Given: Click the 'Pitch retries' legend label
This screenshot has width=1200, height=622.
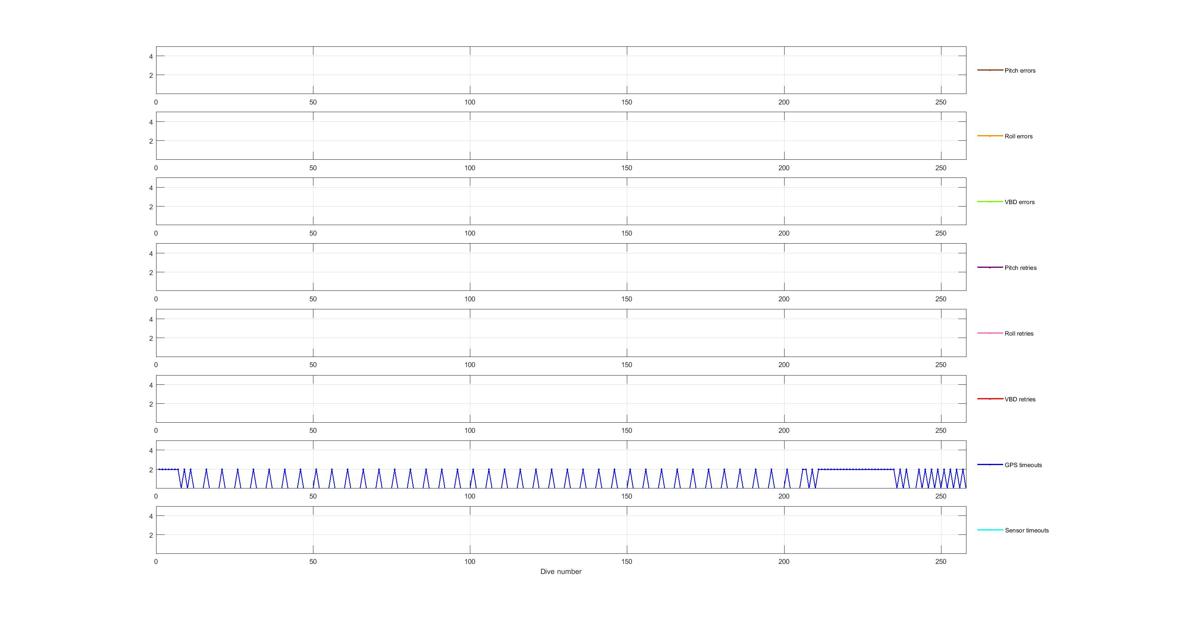Looking at the screenshot, I should (x=1021, y=268).
